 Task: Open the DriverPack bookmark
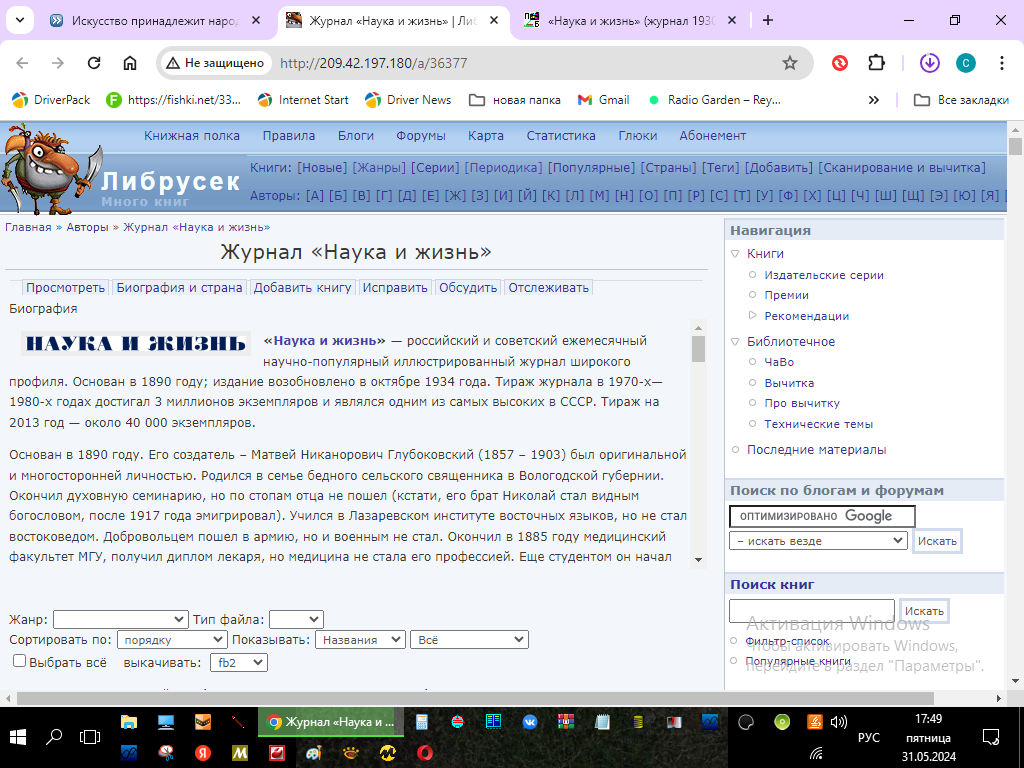click(x=51, y=100)
